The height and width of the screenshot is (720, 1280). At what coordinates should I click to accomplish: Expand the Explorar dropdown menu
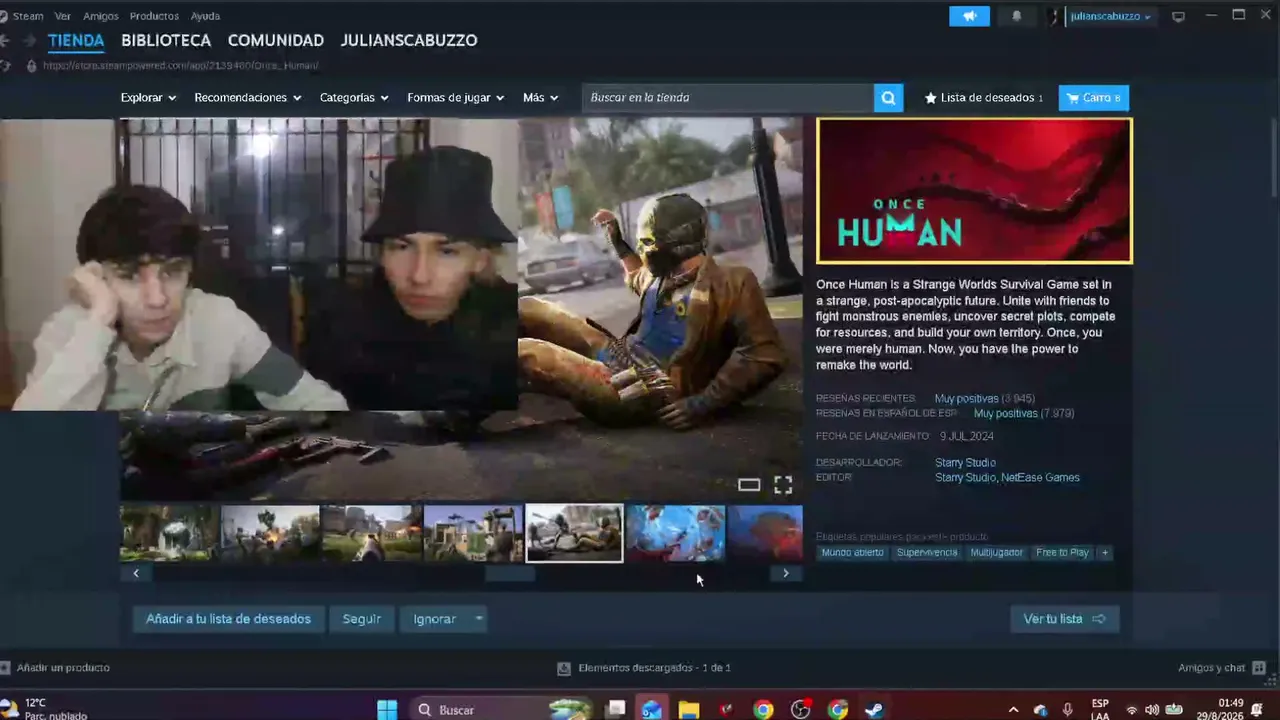pos(148,97)
